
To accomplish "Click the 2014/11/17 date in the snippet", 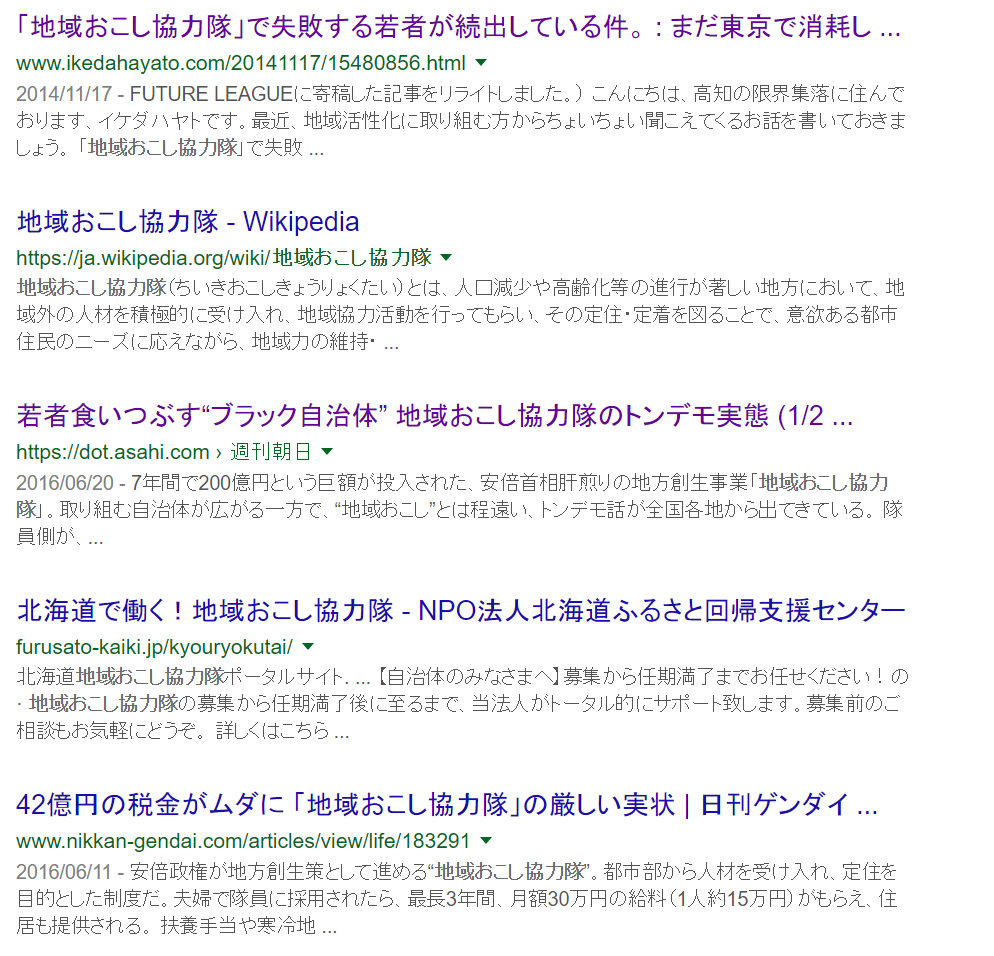I will (x=64, y=94).
